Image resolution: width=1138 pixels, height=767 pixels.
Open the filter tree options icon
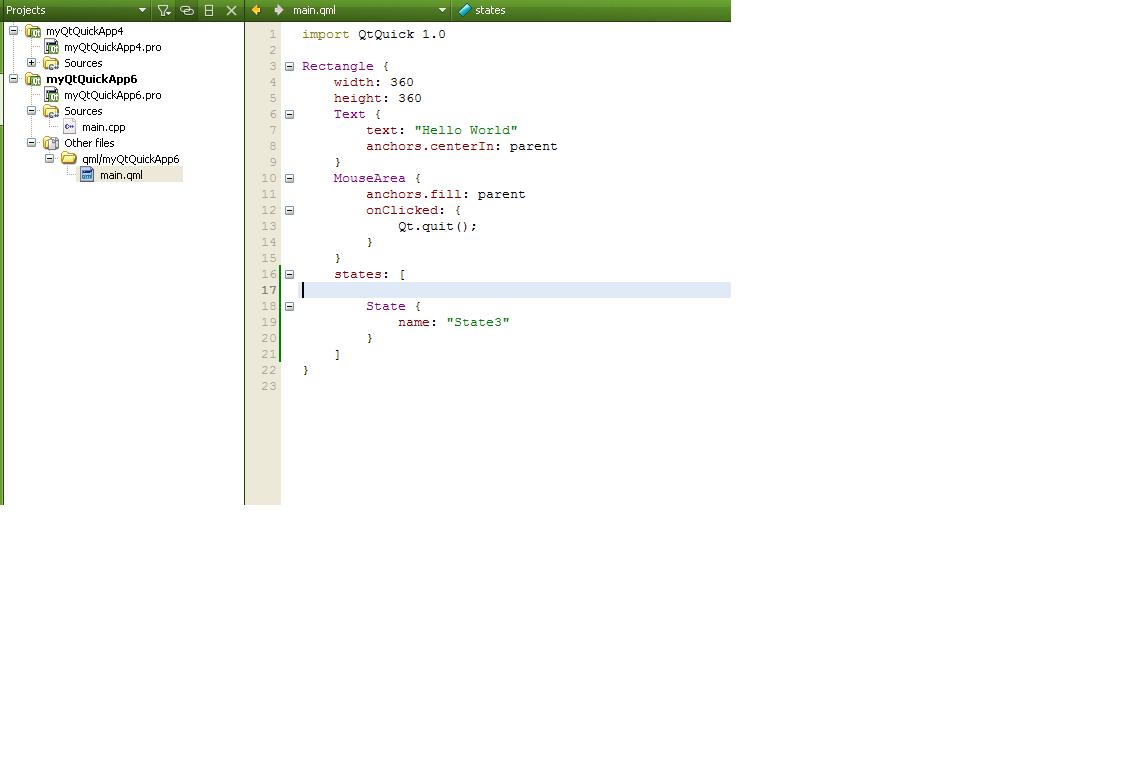click(x=164, y=10)
